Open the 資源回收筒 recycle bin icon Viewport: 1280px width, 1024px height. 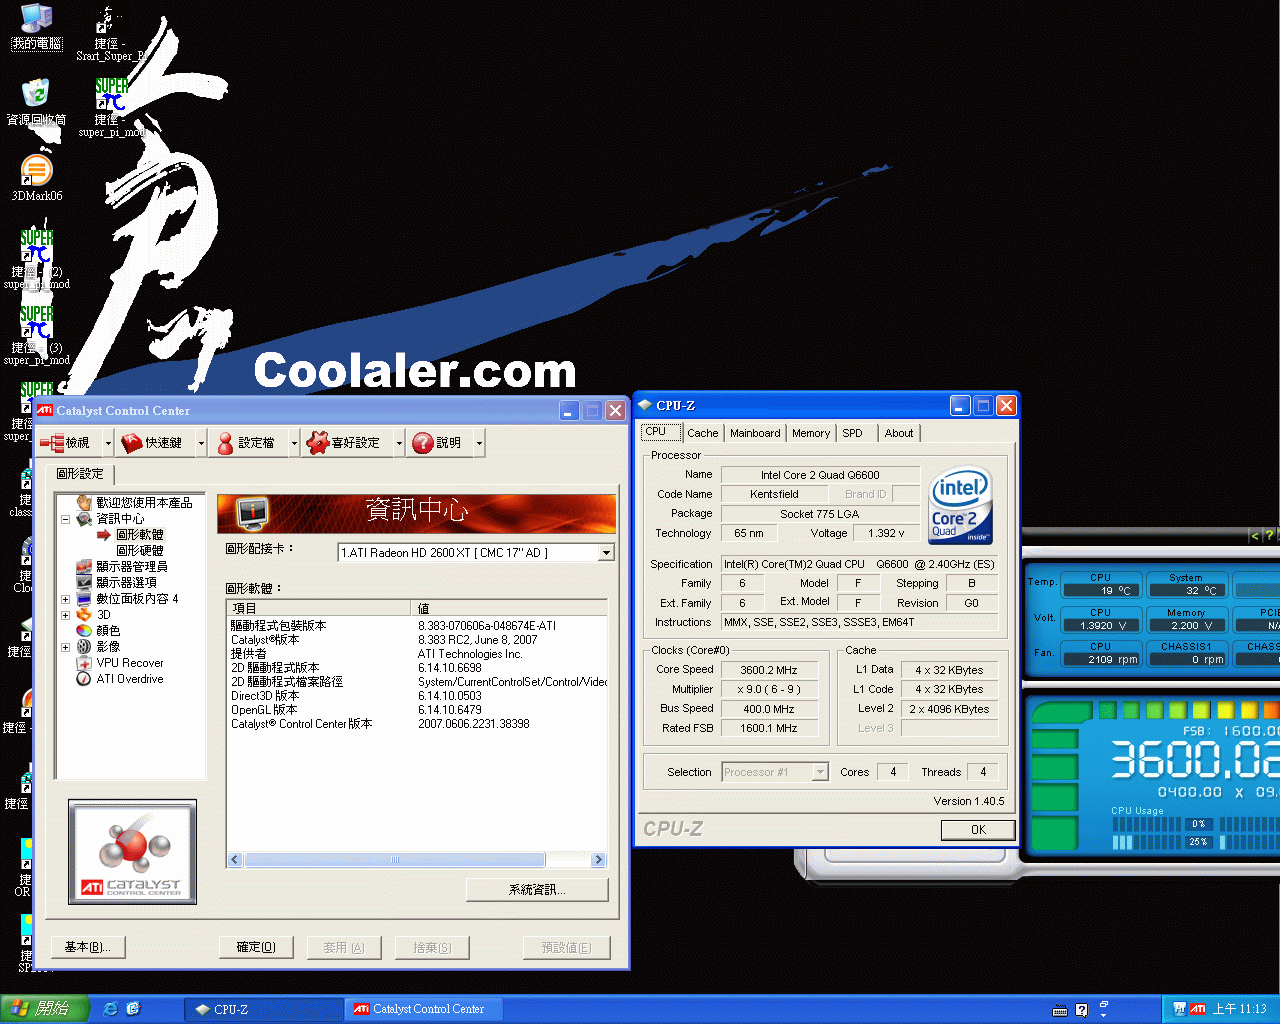pyautogui.click(x=37, y=102)
